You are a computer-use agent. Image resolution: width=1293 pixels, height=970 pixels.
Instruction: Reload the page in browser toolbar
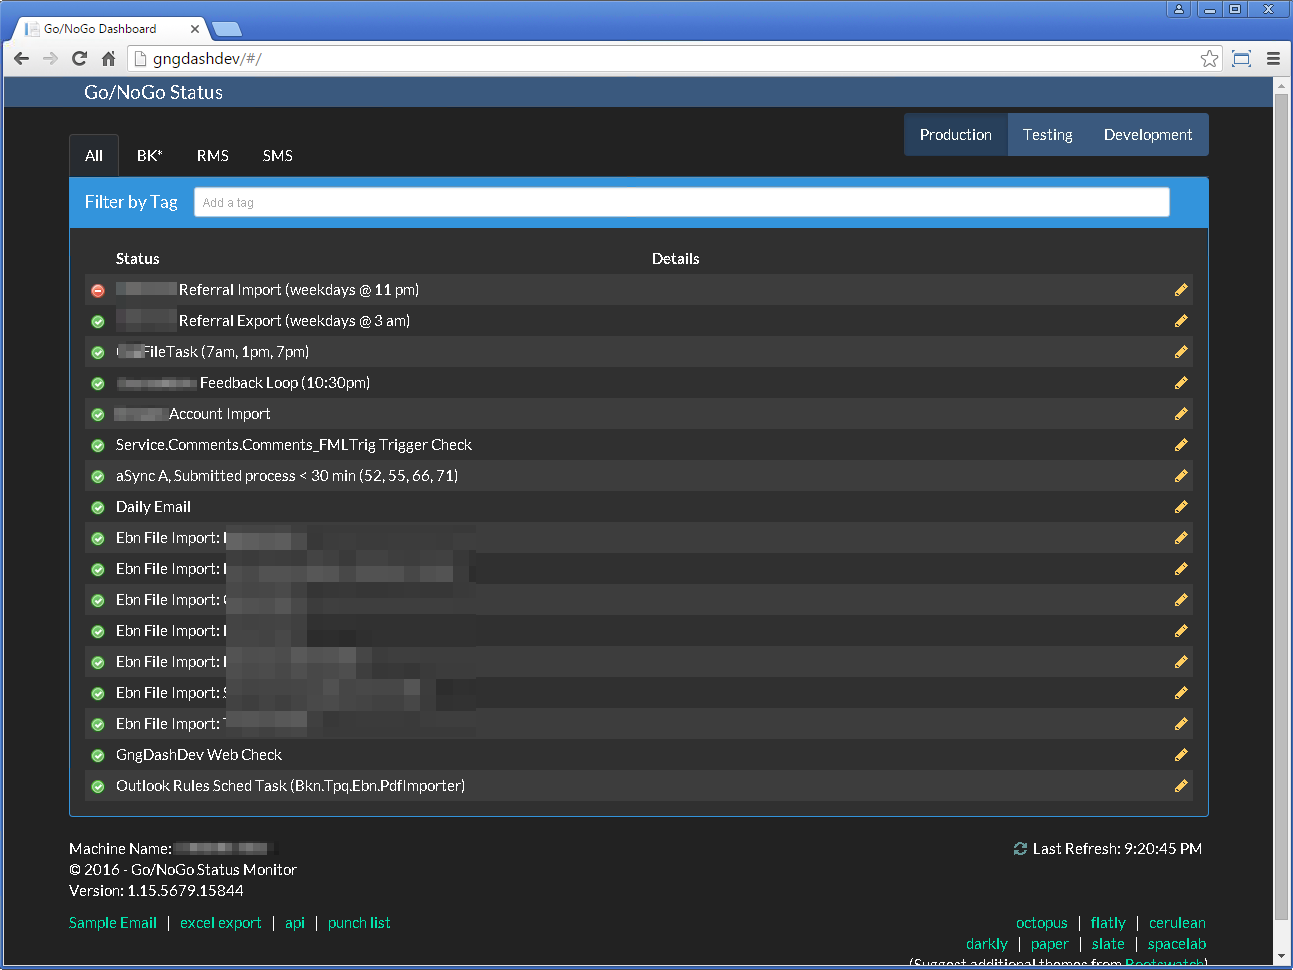pos(79,59)
